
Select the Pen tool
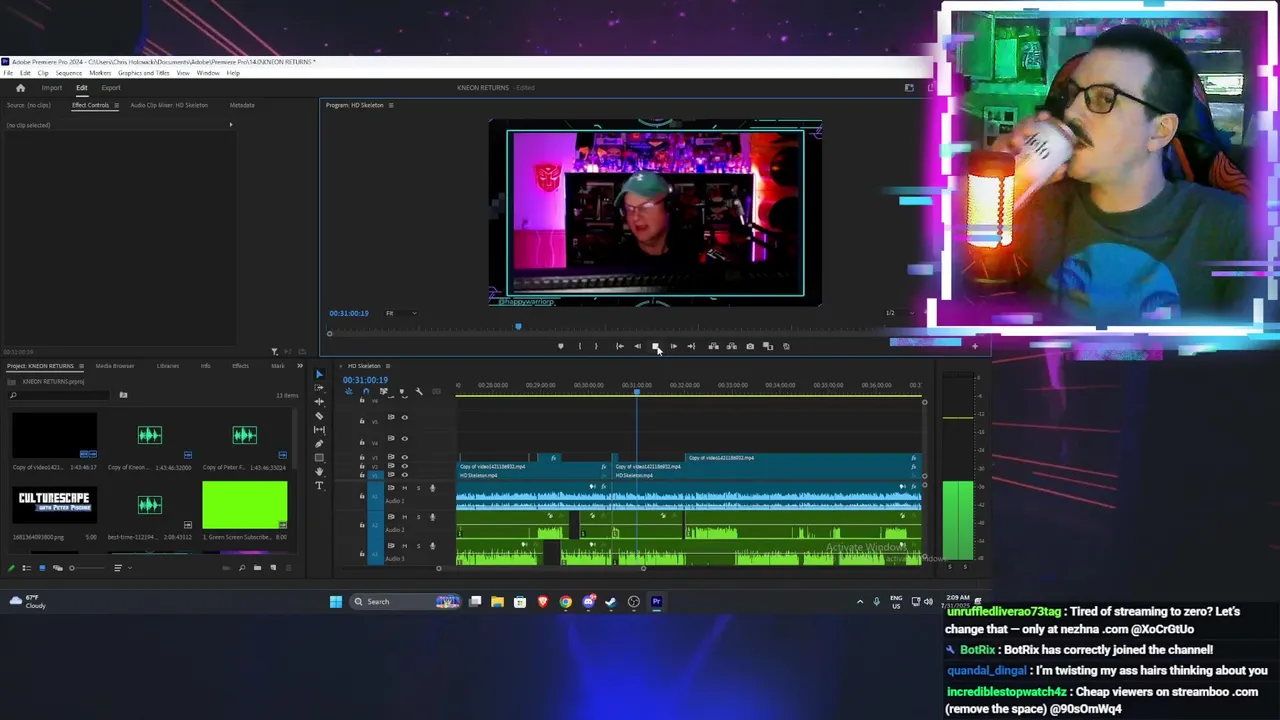tap(319, 444)
